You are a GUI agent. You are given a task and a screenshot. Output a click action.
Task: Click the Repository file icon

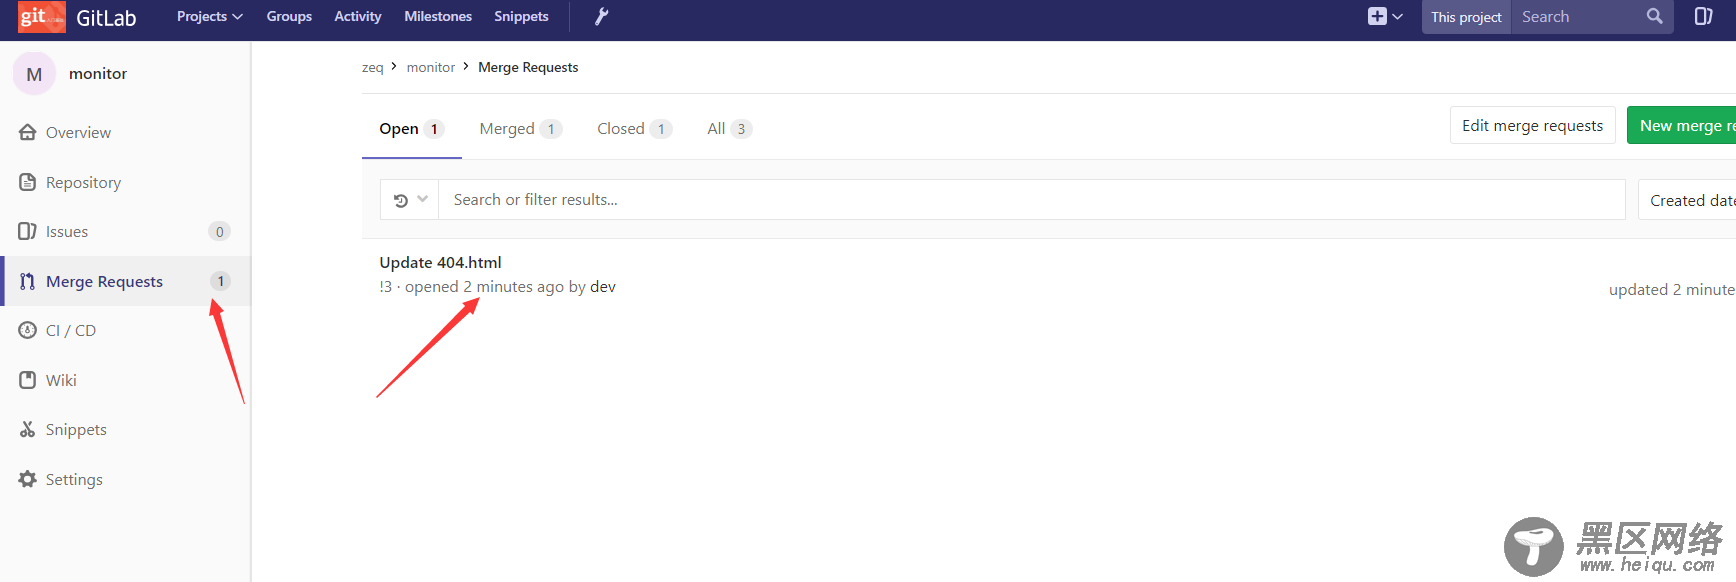click(x=28, y=182)
